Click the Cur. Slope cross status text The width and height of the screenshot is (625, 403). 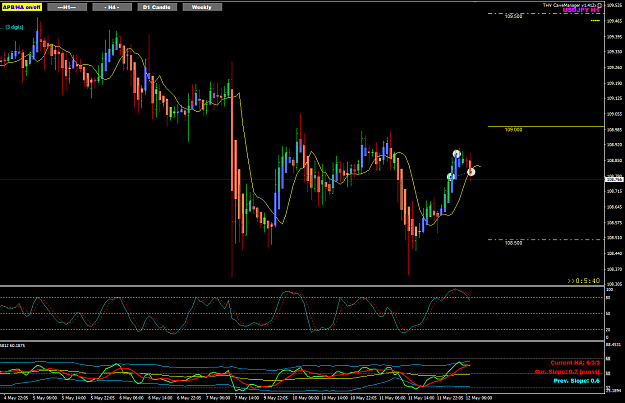tap(567, 372)
